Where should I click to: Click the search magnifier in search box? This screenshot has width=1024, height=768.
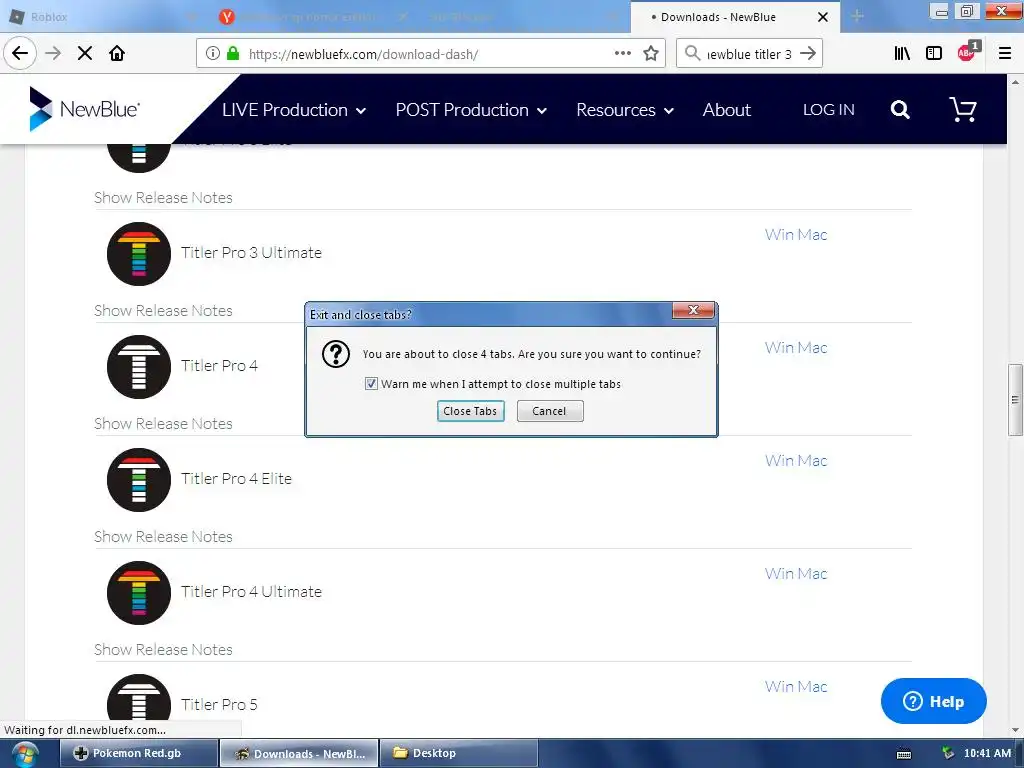692,53
